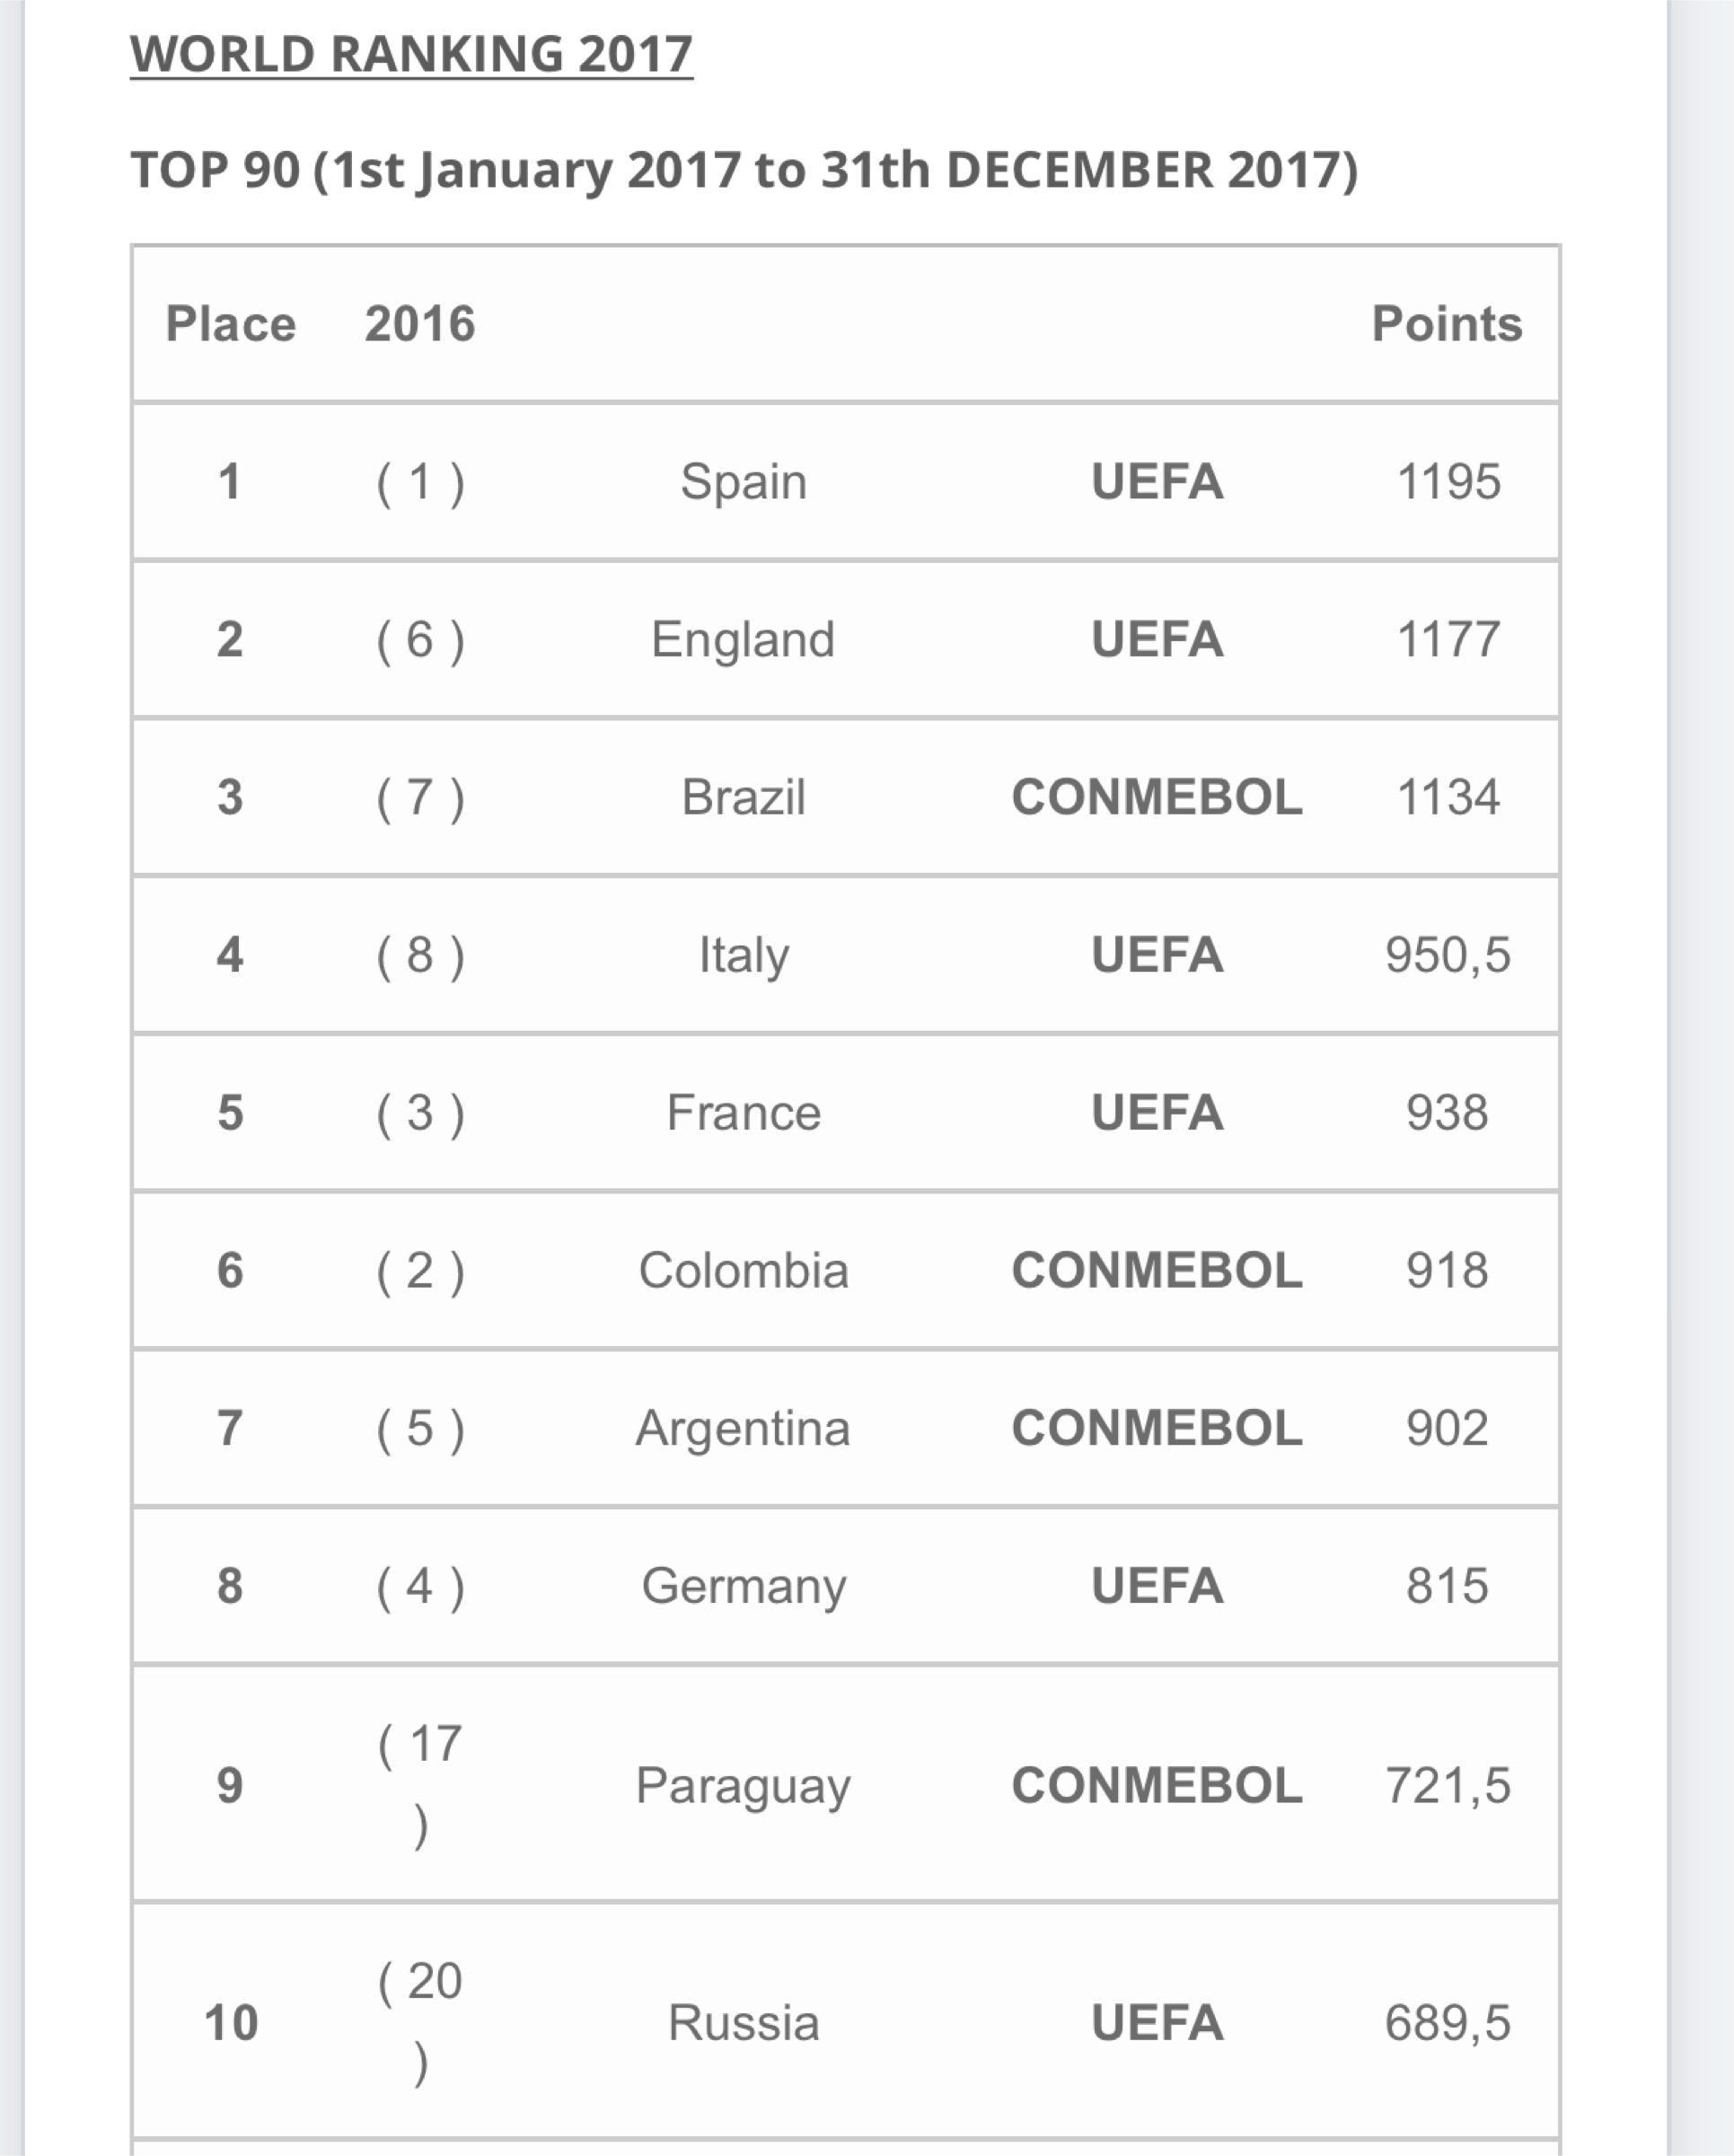1734x2156 pixels.
Task: Click the WORLD RANKING 2017 heading link
Action: click(x=411, y=54)
